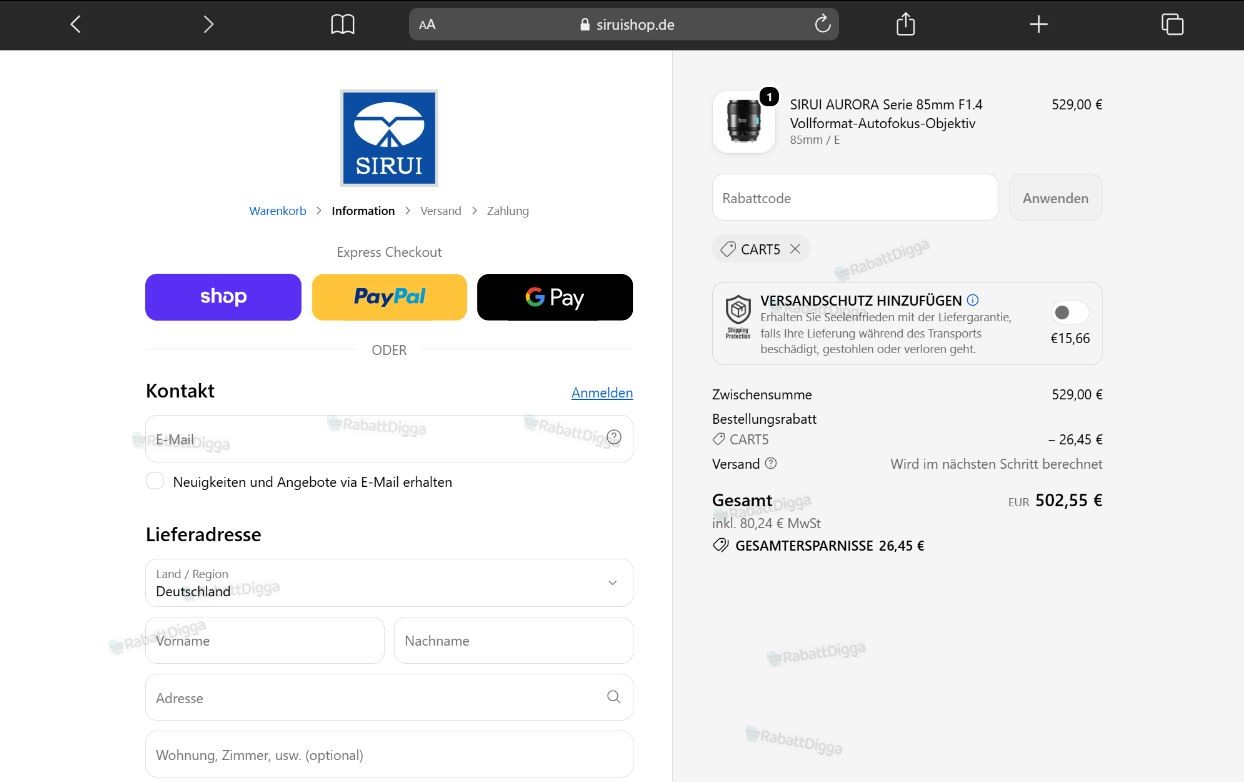Focus the Rabattcode input field
Viewport: 1244px width, 782px height.
click(855, 198)
